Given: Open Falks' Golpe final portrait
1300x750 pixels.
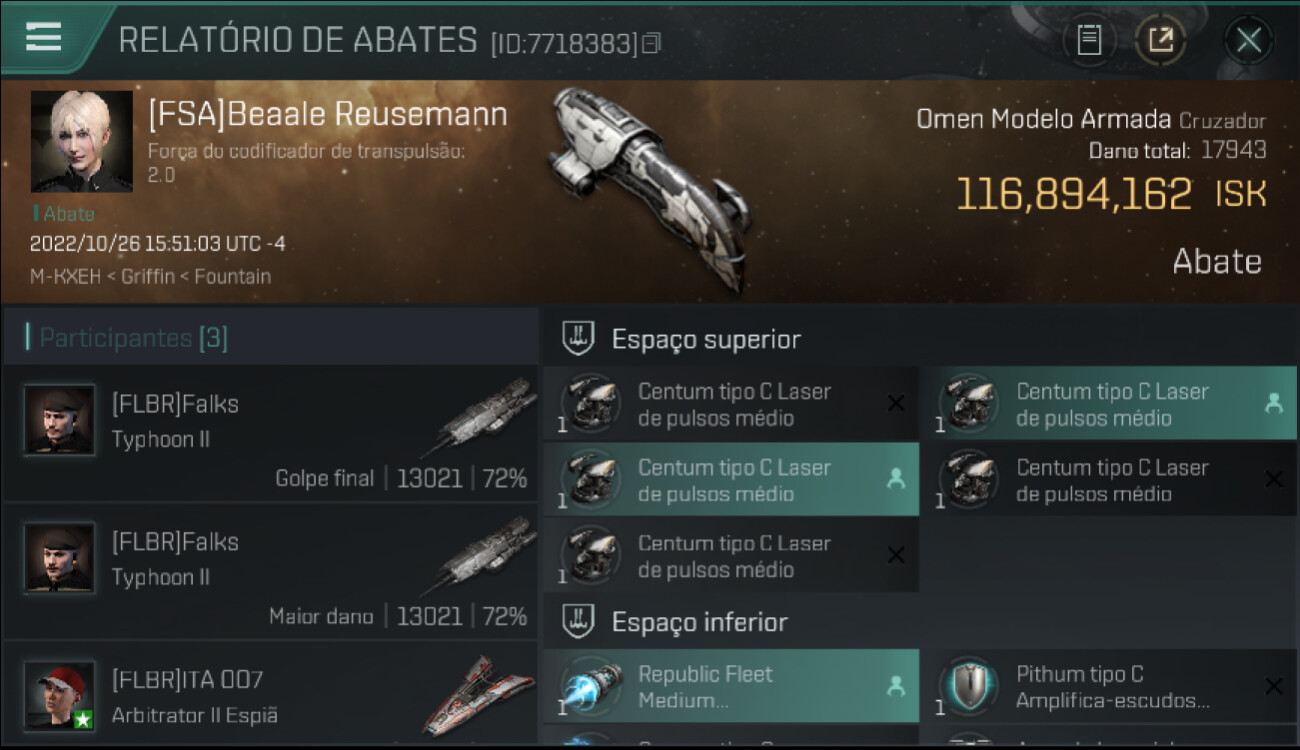Looking at the screenshot, I should (60, 420).
